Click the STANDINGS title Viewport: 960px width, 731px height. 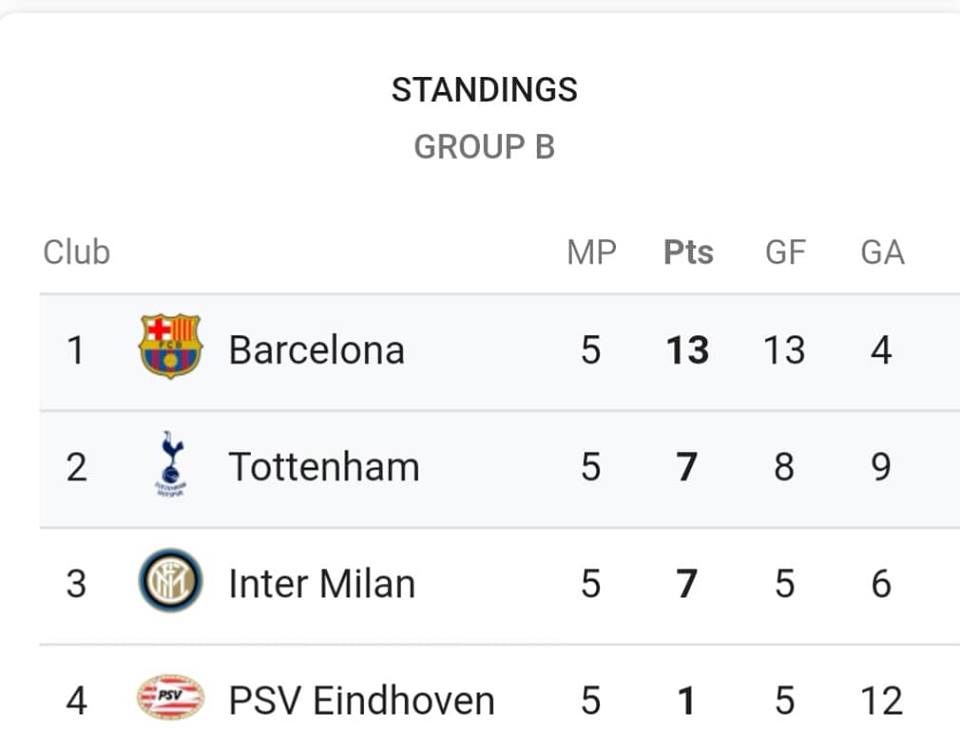[x=484, y=90]
